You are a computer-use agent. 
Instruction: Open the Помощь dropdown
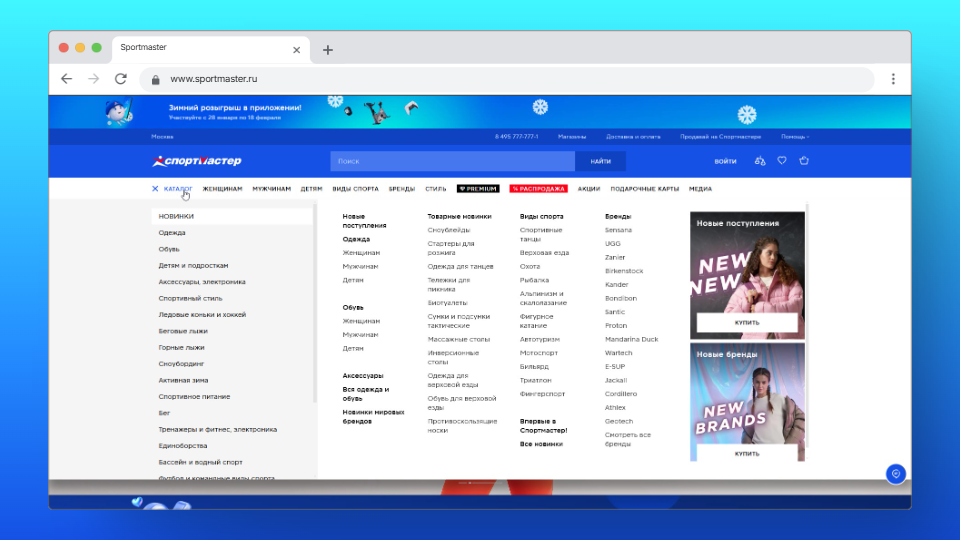click(795, 137)
